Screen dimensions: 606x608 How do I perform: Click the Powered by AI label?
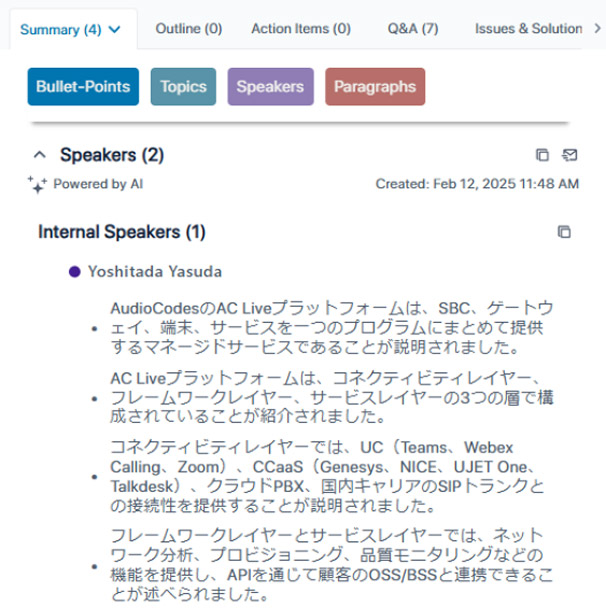tap(98, 184)
